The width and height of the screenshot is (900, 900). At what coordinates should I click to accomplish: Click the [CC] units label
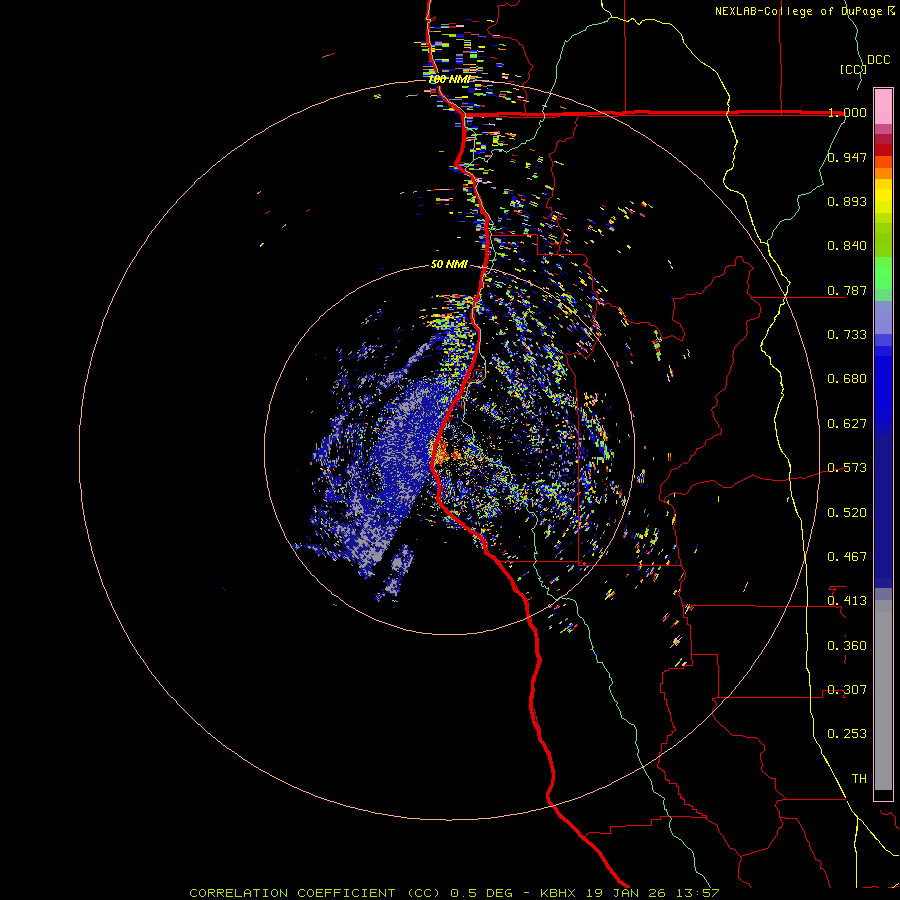[x=854, y=69]
